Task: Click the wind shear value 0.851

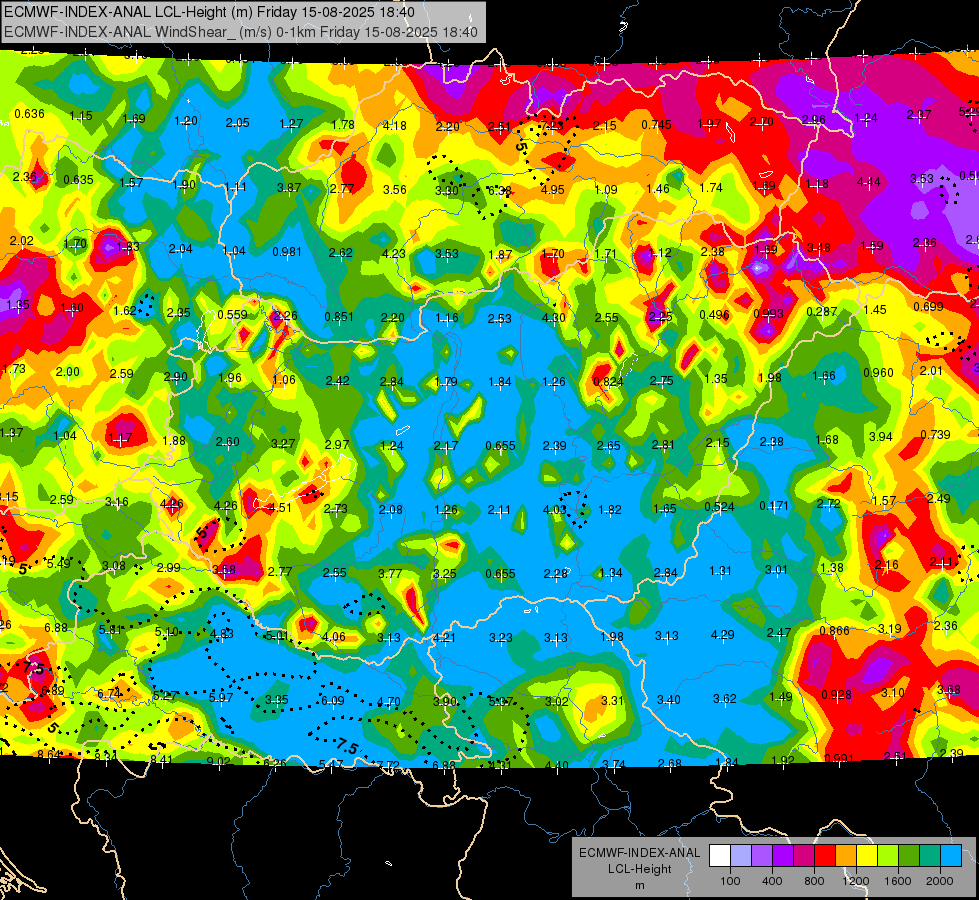Action: click(x=339, y=317)
